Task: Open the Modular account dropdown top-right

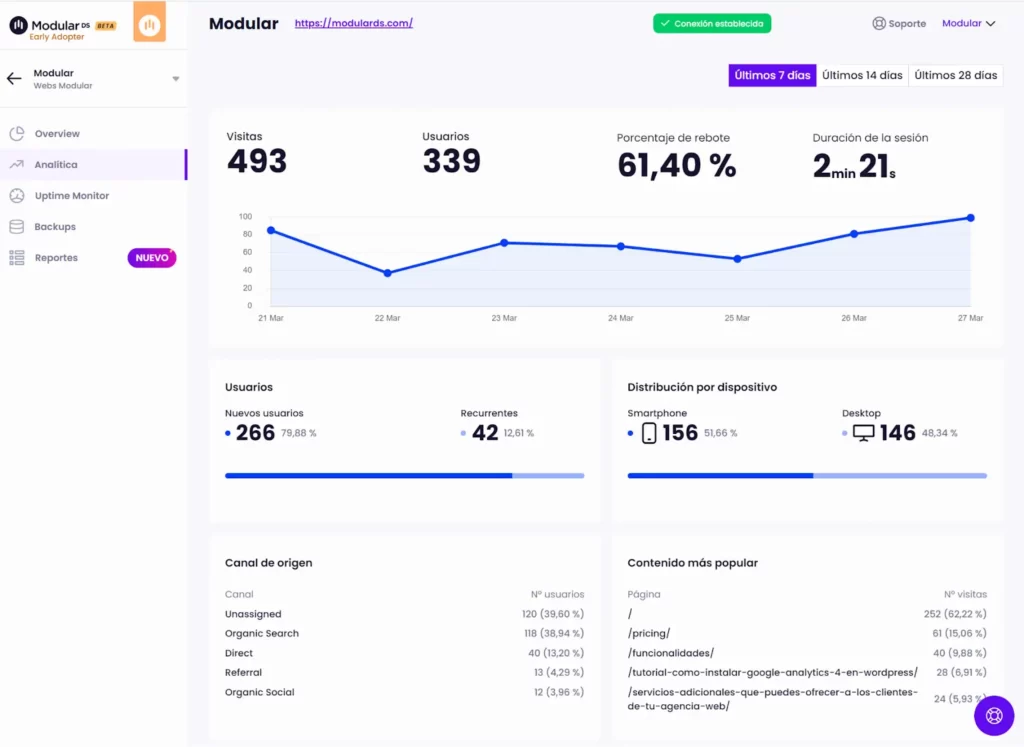Action: 967,23
